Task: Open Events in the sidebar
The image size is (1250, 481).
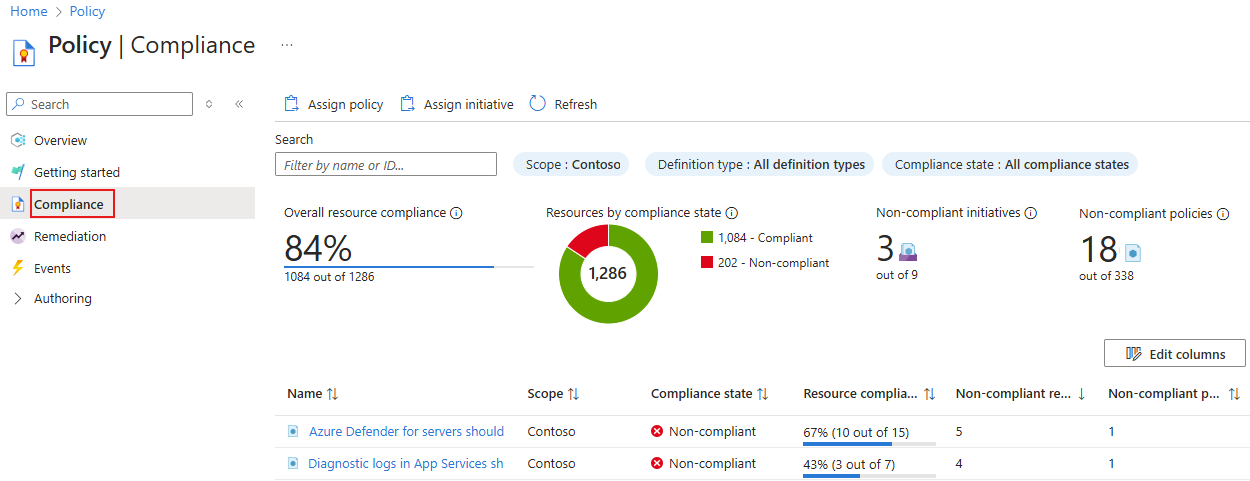Action: [52, 268]
